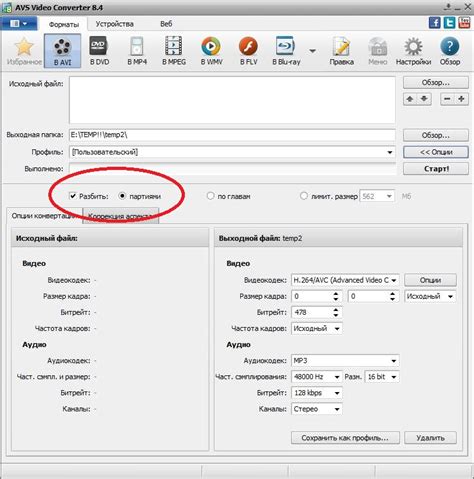Viewport: 474px width, 479px height.
Task: Open the YouTube icon
Action: tap(464, 23)
